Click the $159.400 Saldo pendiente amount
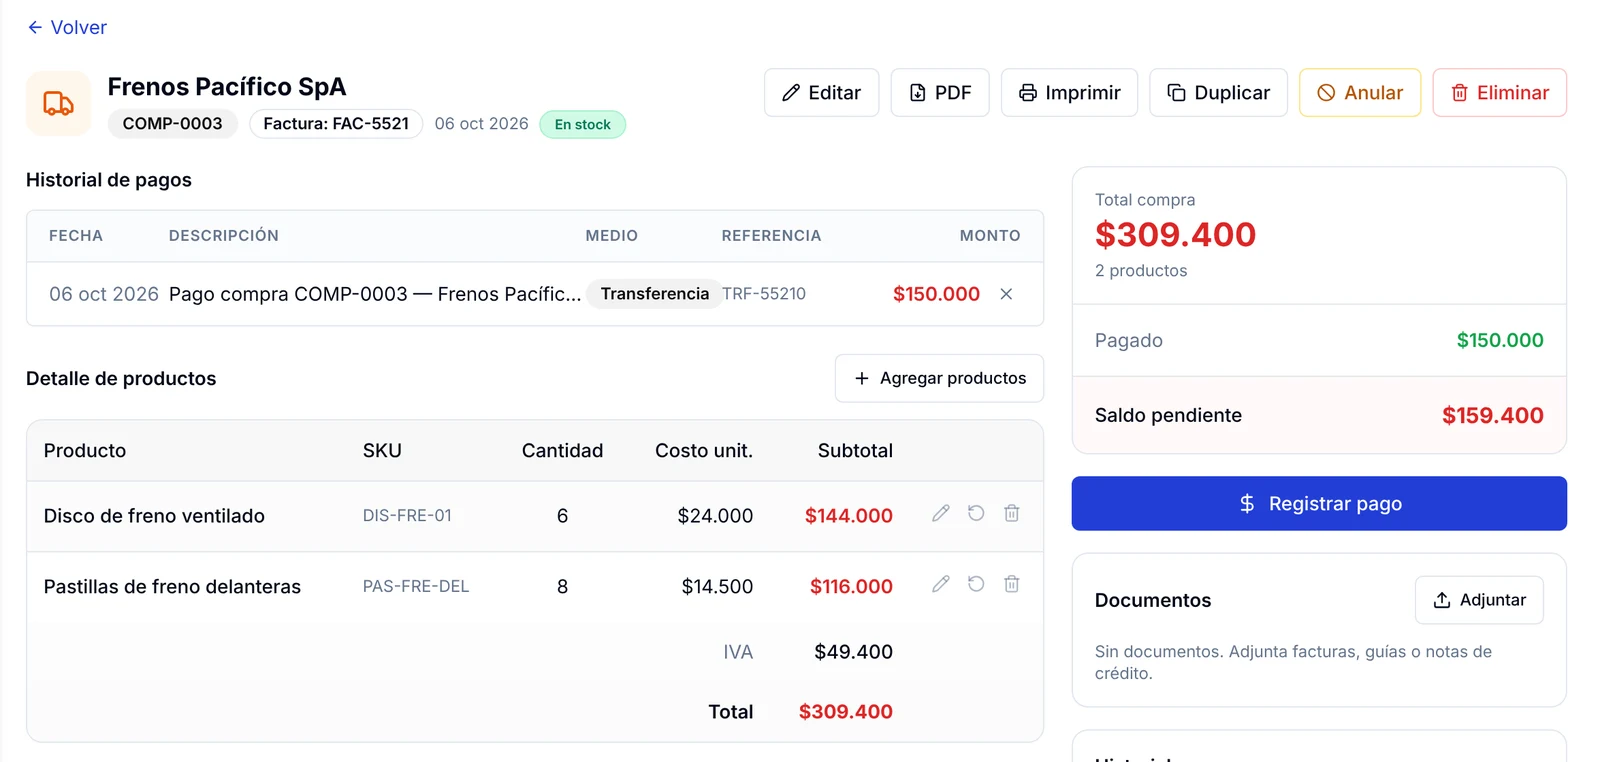 coord(1493,416)
